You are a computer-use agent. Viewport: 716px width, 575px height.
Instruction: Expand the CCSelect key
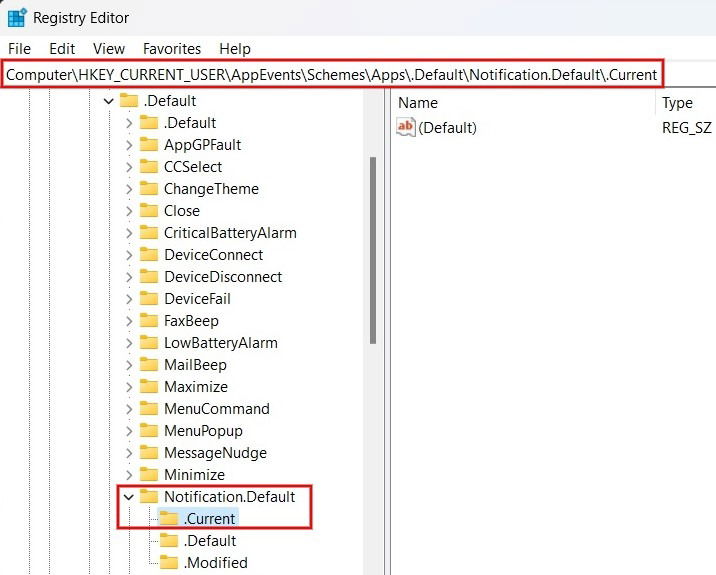[x=129, y=167]
